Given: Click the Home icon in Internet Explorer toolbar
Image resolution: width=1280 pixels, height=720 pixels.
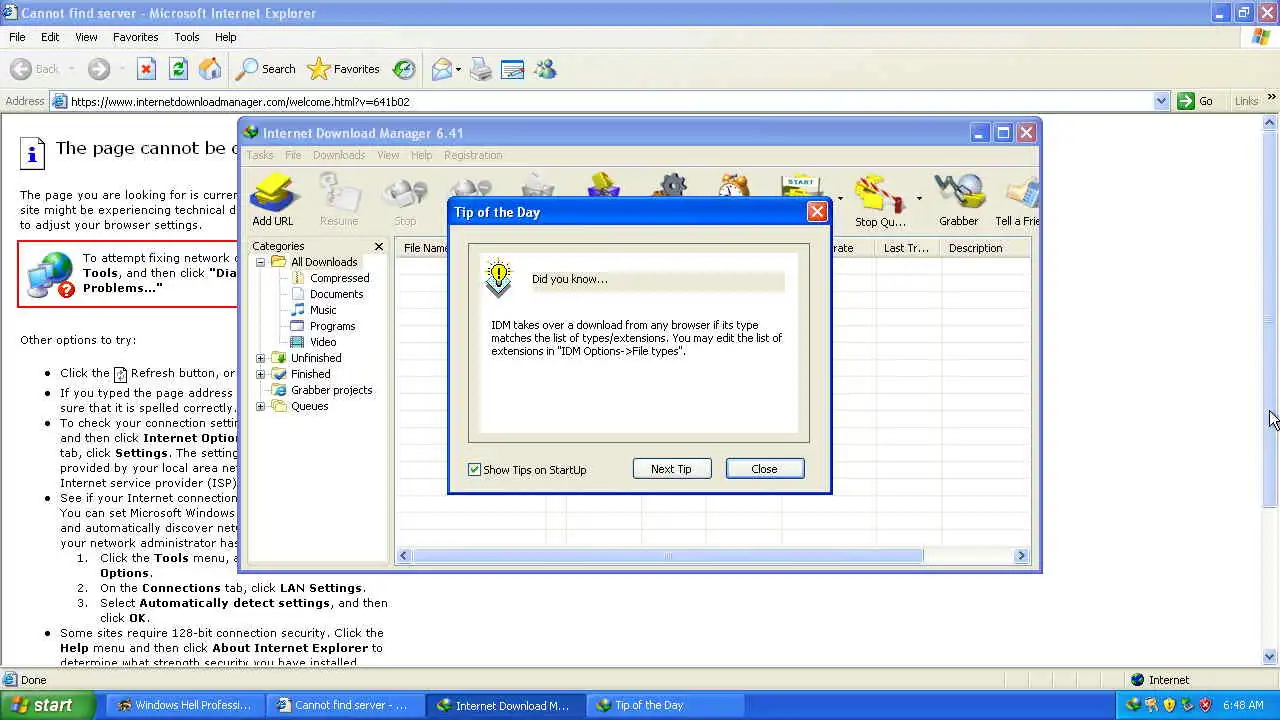Looking at the screenshot, I should [210, 69].
